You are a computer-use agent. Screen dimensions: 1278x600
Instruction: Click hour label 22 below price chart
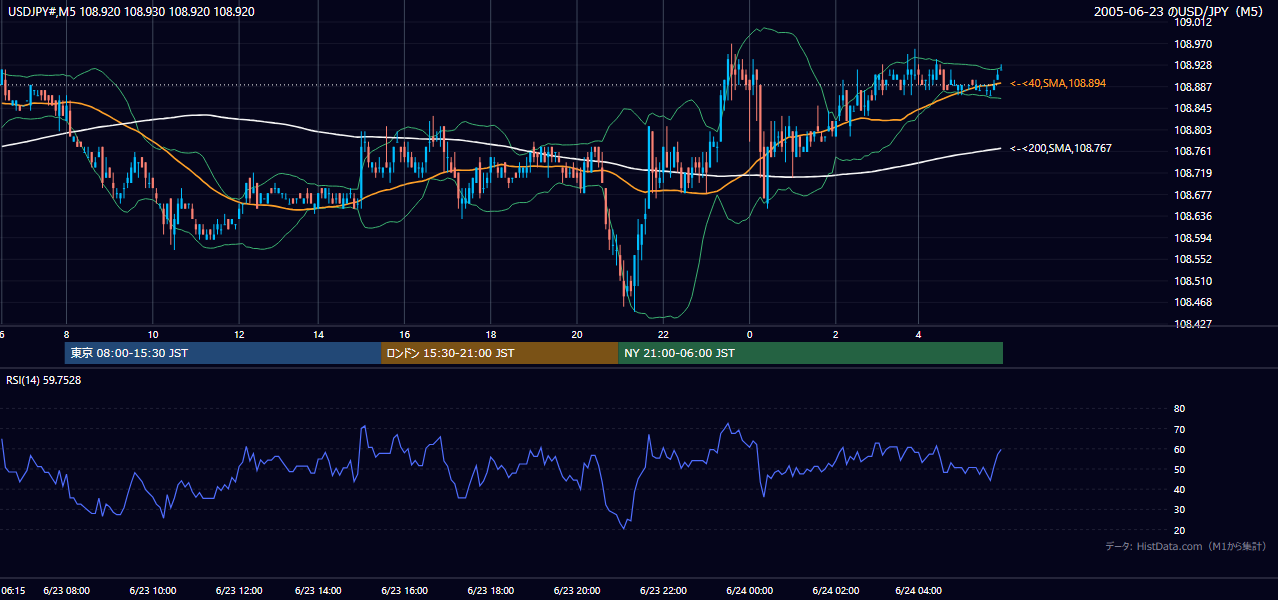663,334
